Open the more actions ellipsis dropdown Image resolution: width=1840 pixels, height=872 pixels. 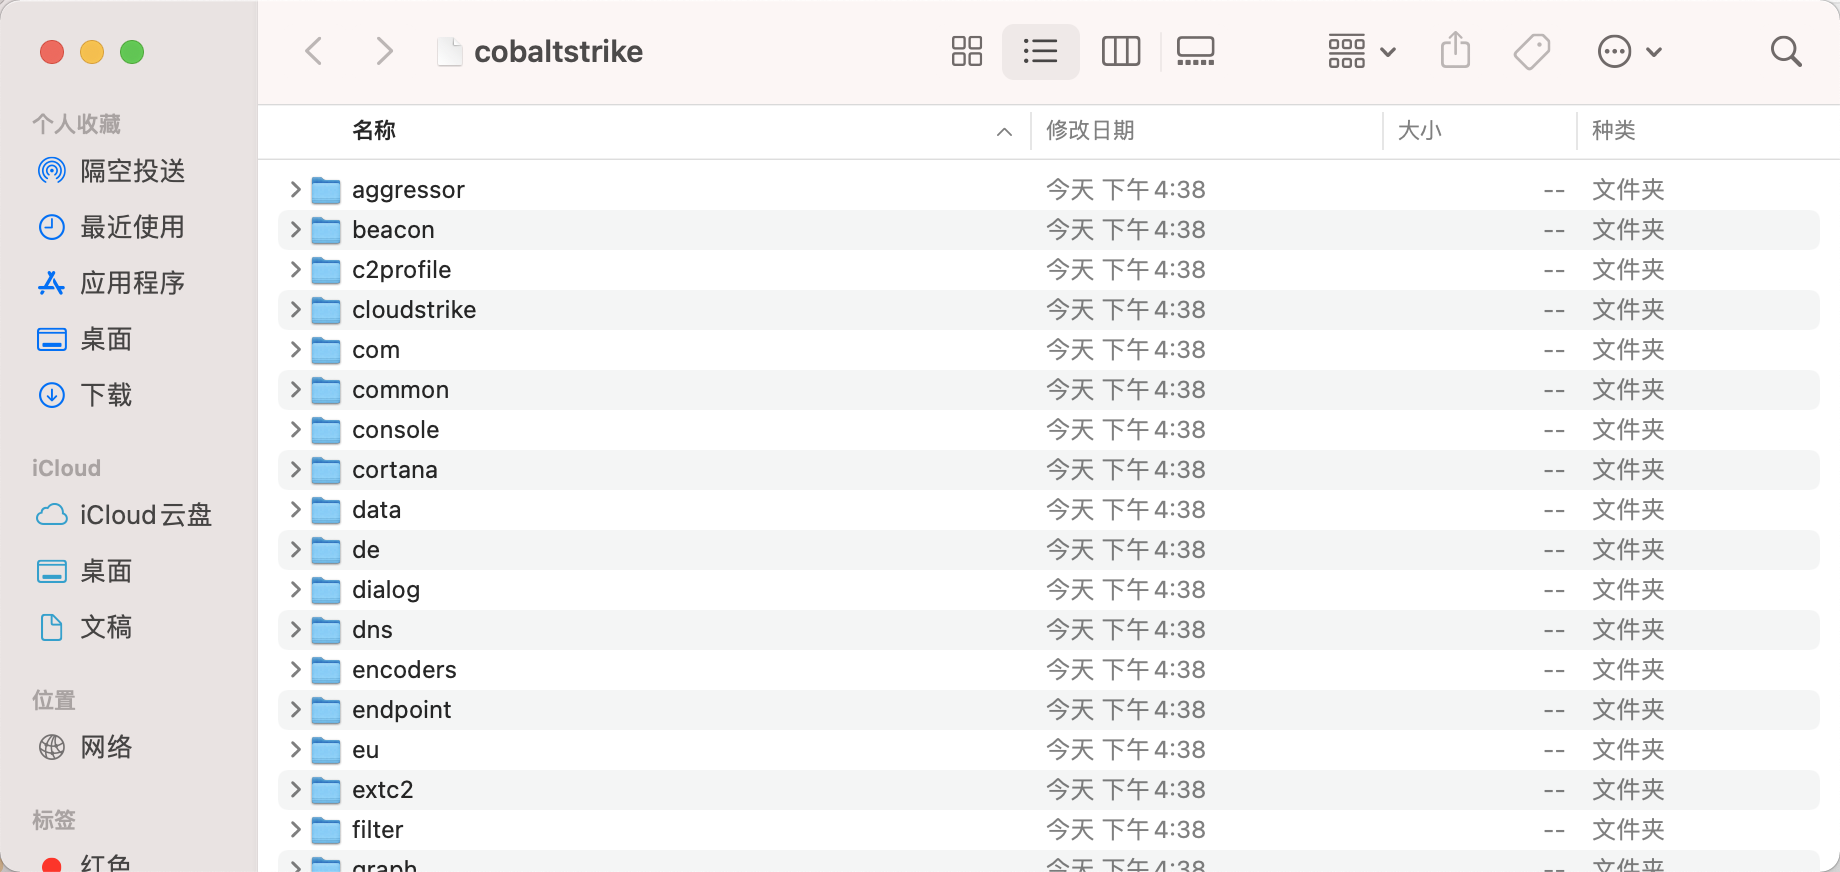tap(1630, 51)
